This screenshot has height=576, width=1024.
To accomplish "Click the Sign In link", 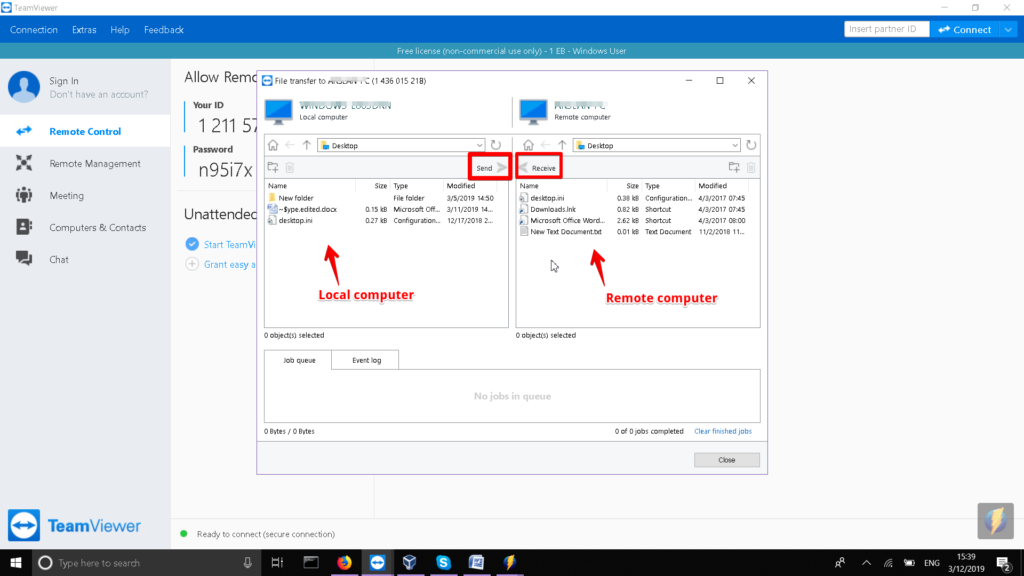I will (64, 81).
